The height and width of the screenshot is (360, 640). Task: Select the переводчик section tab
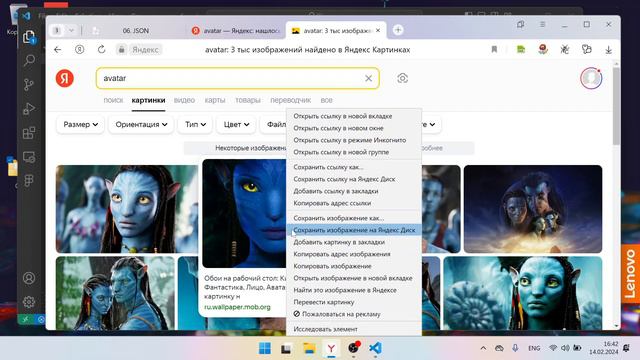[290, 100]
